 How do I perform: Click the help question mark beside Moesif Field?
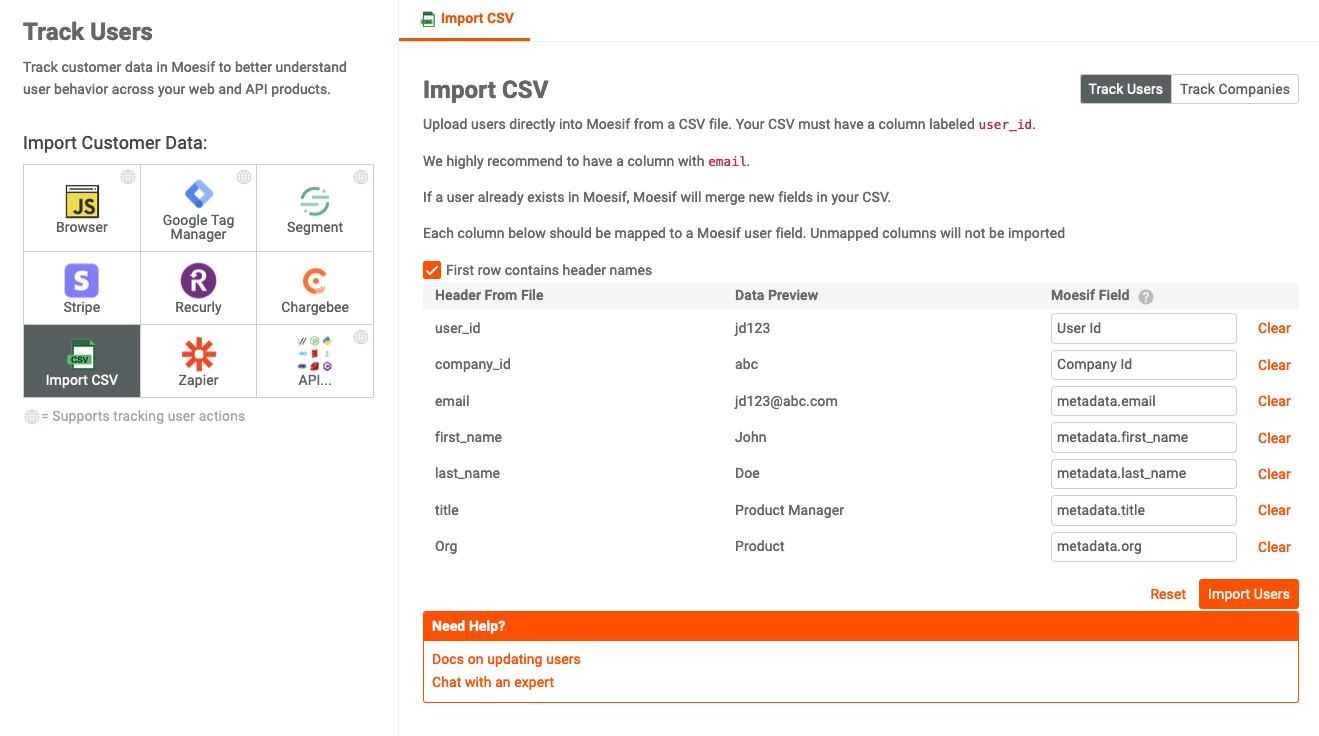[x=1145, y=296]
